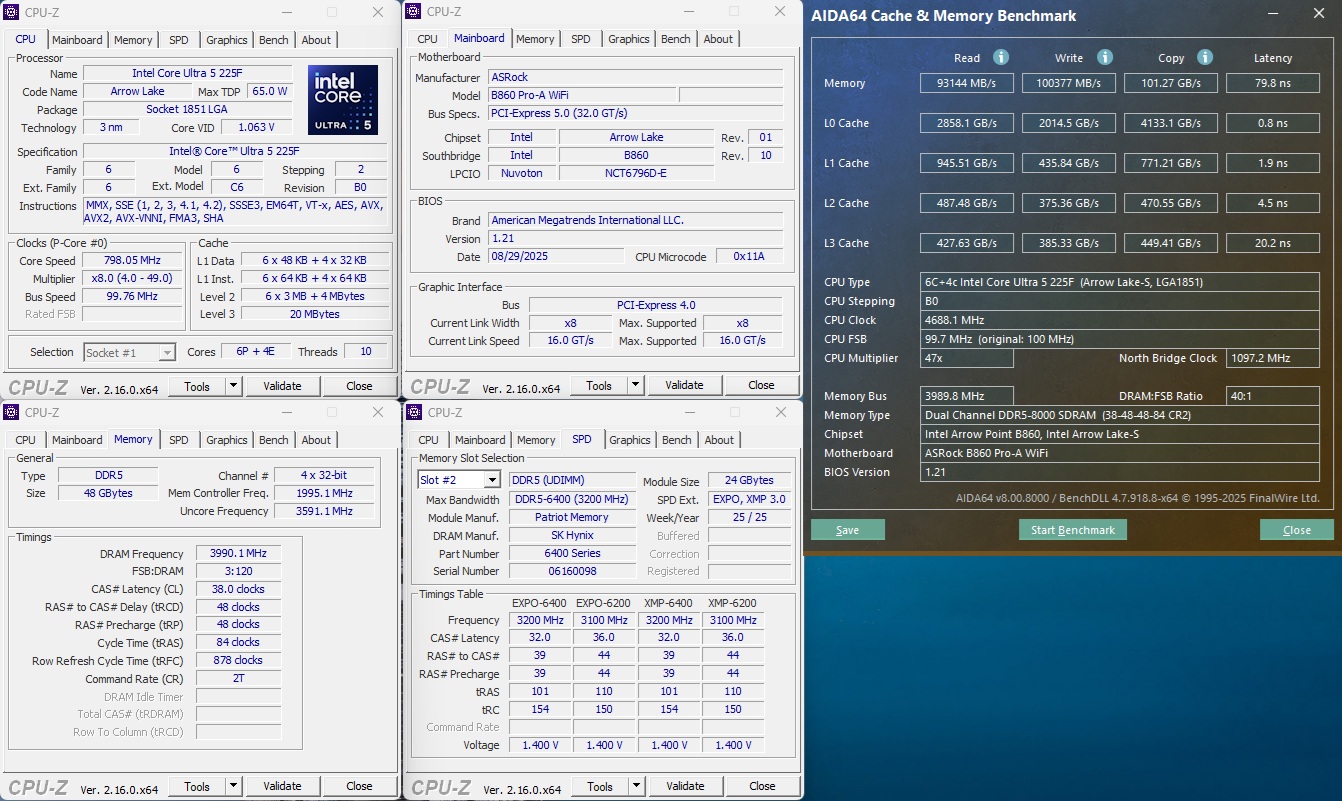The image size is (1342, 801).
Task: Open the Graphics tab in the SPD window
Action: click(630, 440)
